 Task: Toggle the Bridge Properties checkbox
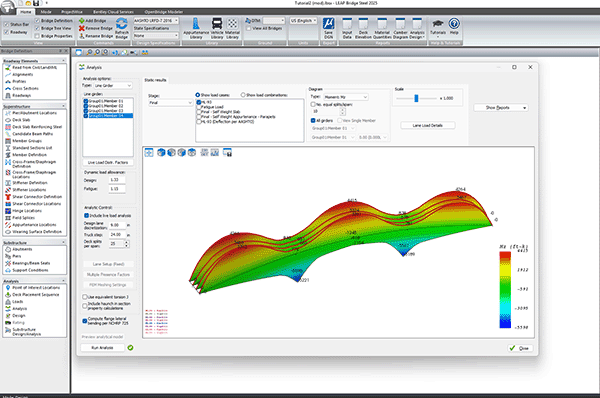[x=37, y=36]
